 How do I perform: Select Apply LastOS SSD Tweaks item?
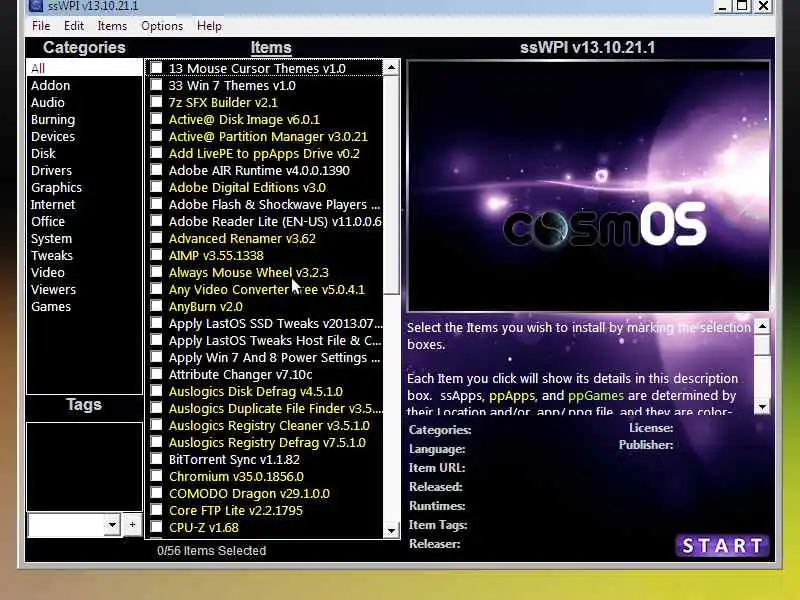pos(275,323)
